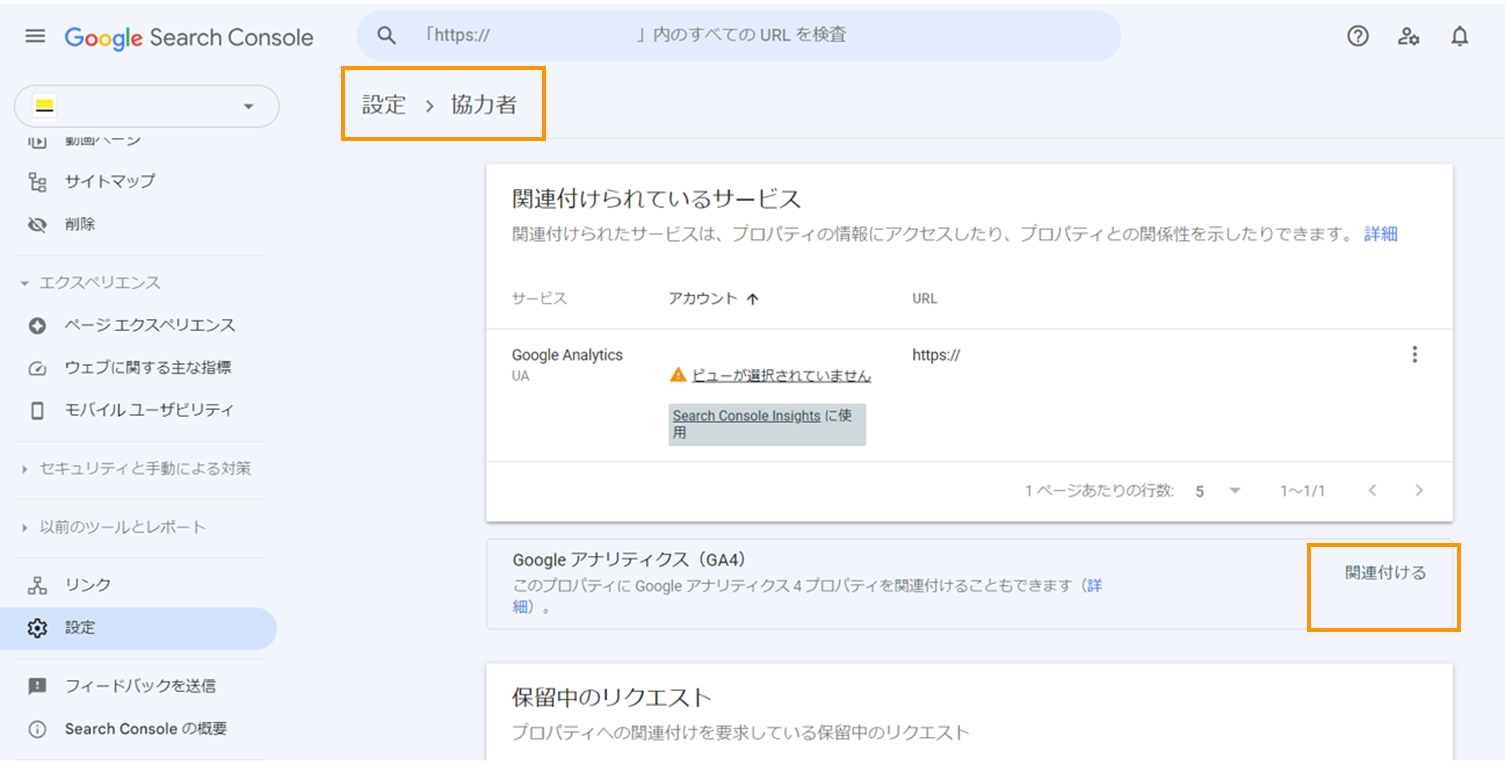Go to next page of services

1419,490
